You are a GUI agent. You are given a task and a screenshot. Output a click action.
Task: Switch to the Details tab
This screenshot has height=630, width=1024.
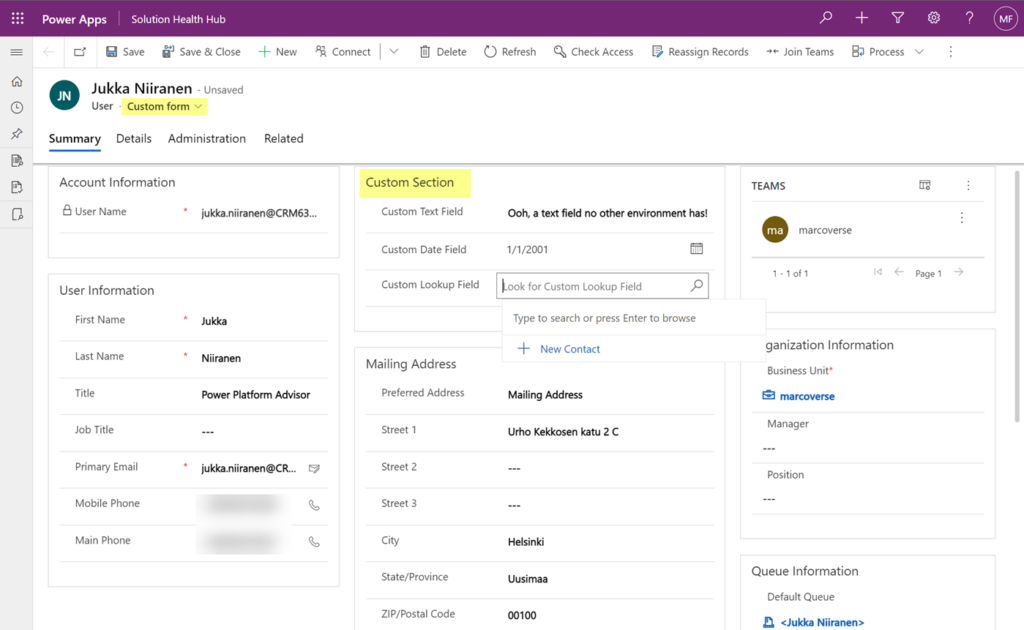point(133,138)
